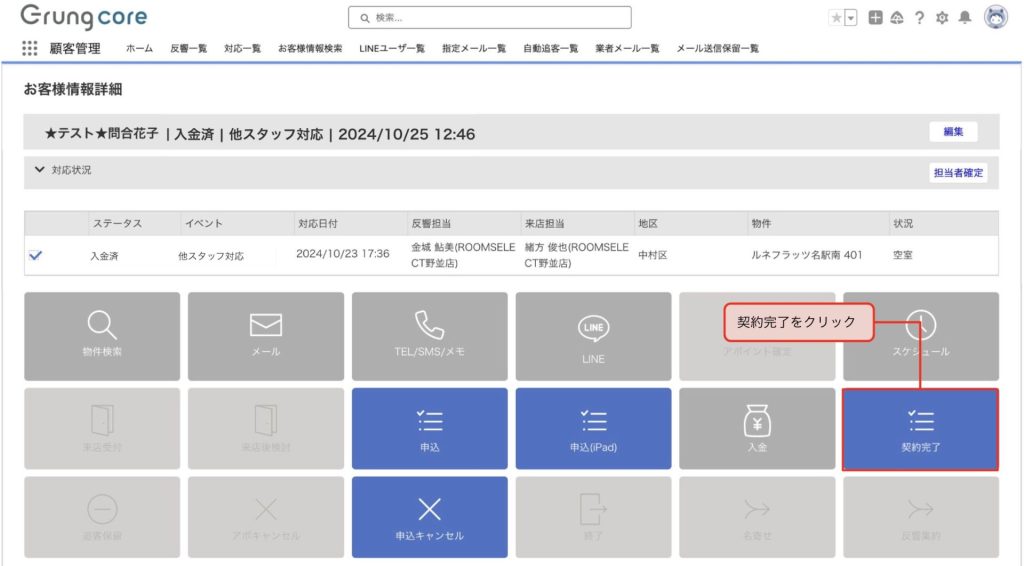Viewport: 1024px width, 566px height.
Task: Open the app launcher grid menu
Action: (29, 48)
